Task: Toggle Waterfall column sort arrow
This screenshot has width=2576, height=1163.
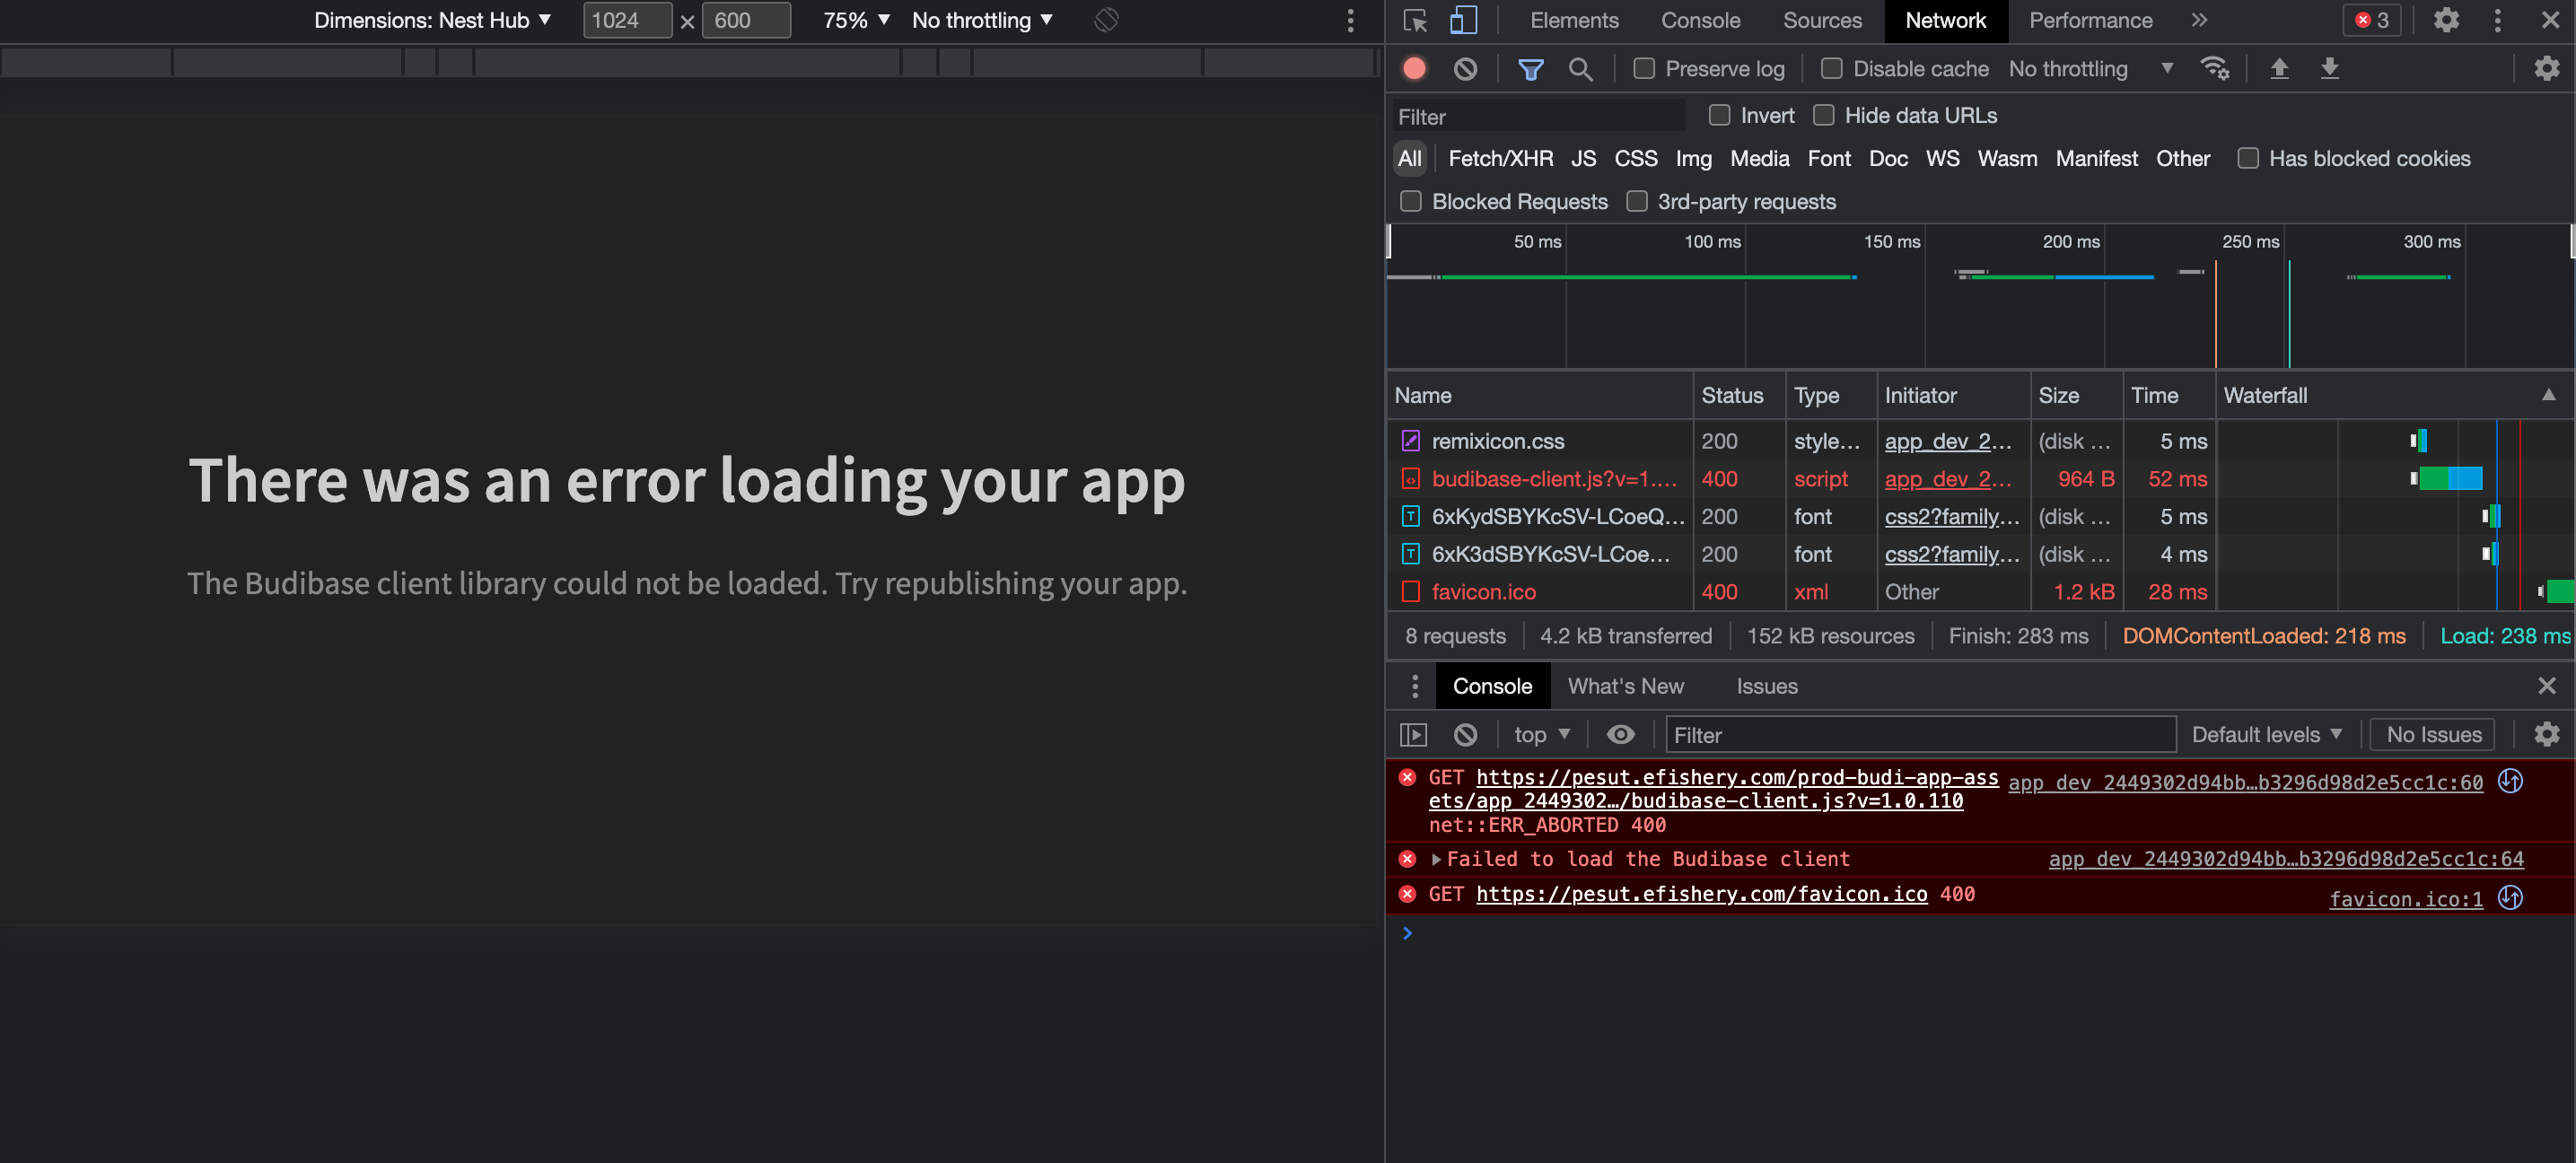Action: click(x=2548, y=395)
